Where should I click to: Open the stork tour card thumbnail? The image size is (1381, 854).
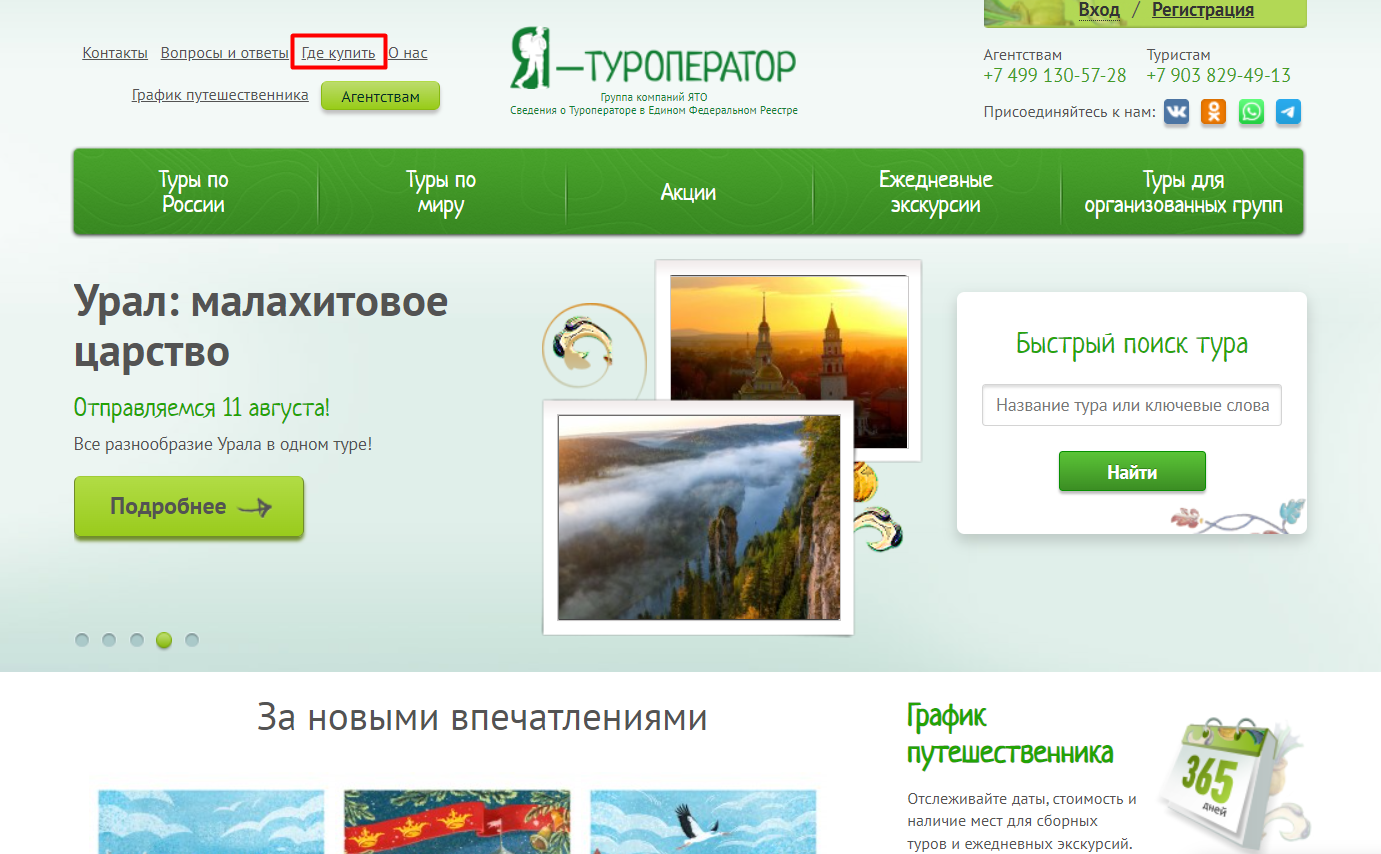click(703, 822)
